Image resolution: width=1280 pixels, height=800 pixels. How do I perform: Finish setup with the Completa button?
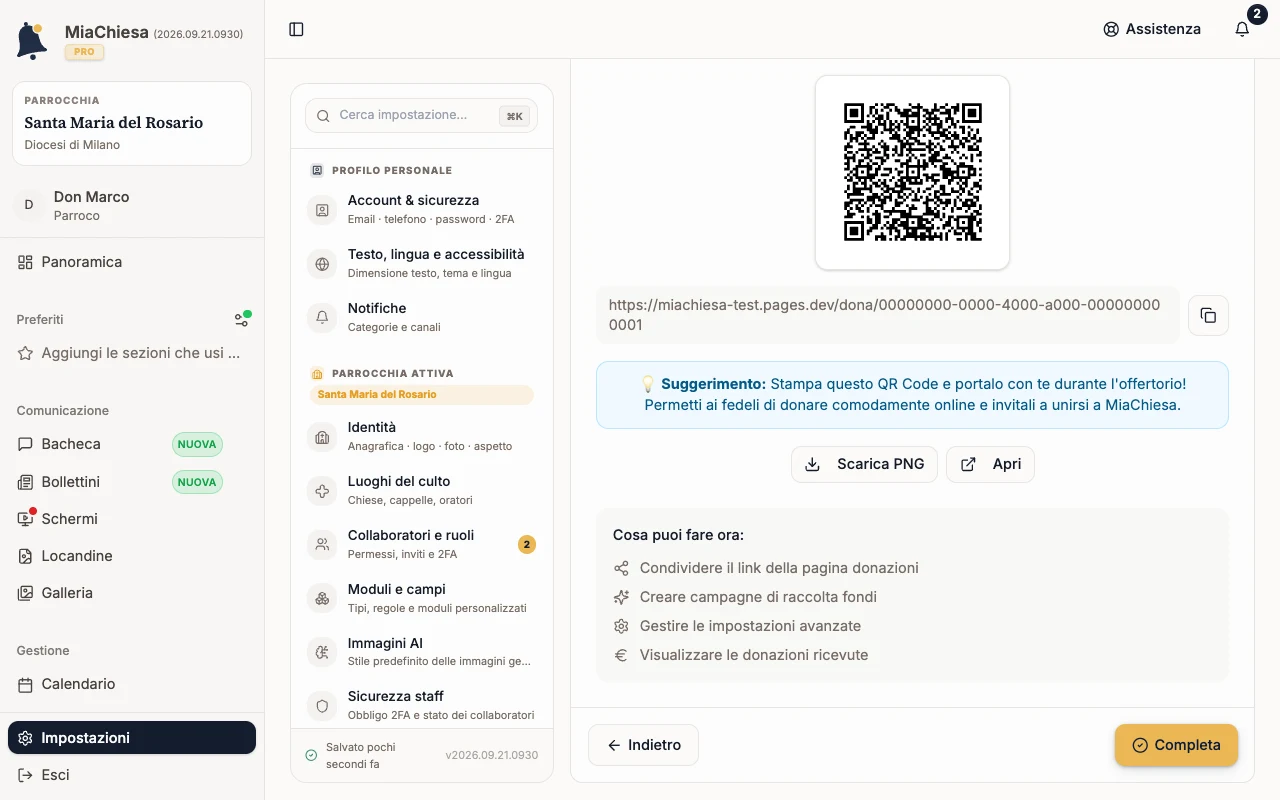click(x=1176, y=745)
